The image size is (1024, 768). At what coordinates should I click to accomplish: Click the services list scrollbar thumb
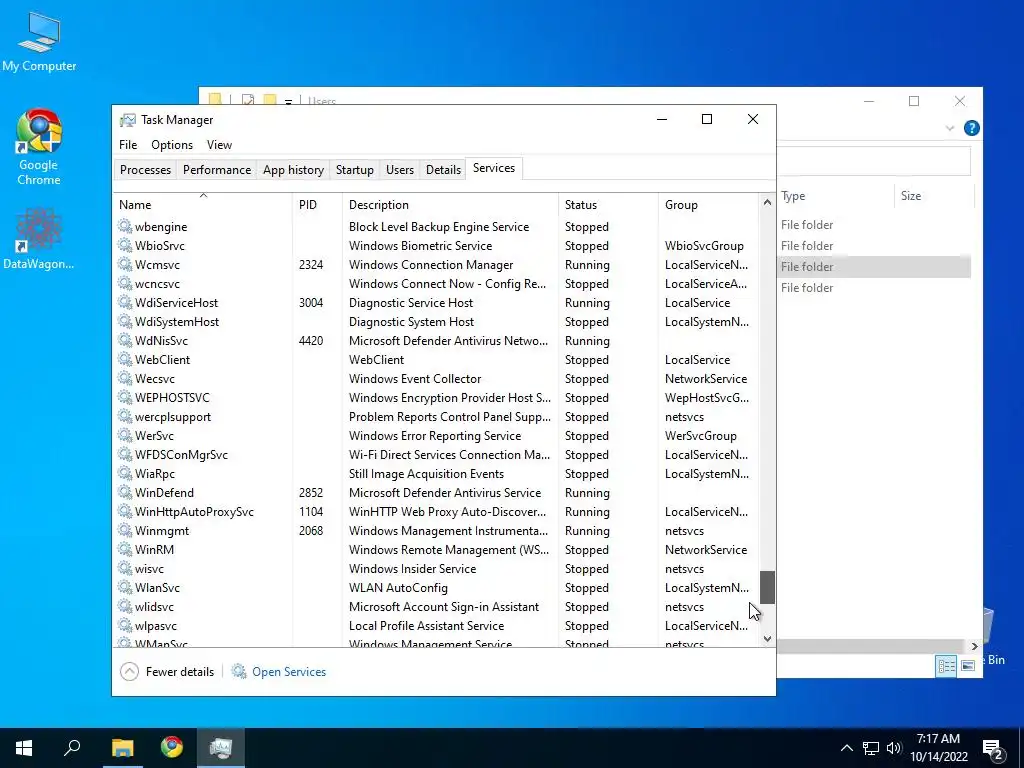pos(767,587)
